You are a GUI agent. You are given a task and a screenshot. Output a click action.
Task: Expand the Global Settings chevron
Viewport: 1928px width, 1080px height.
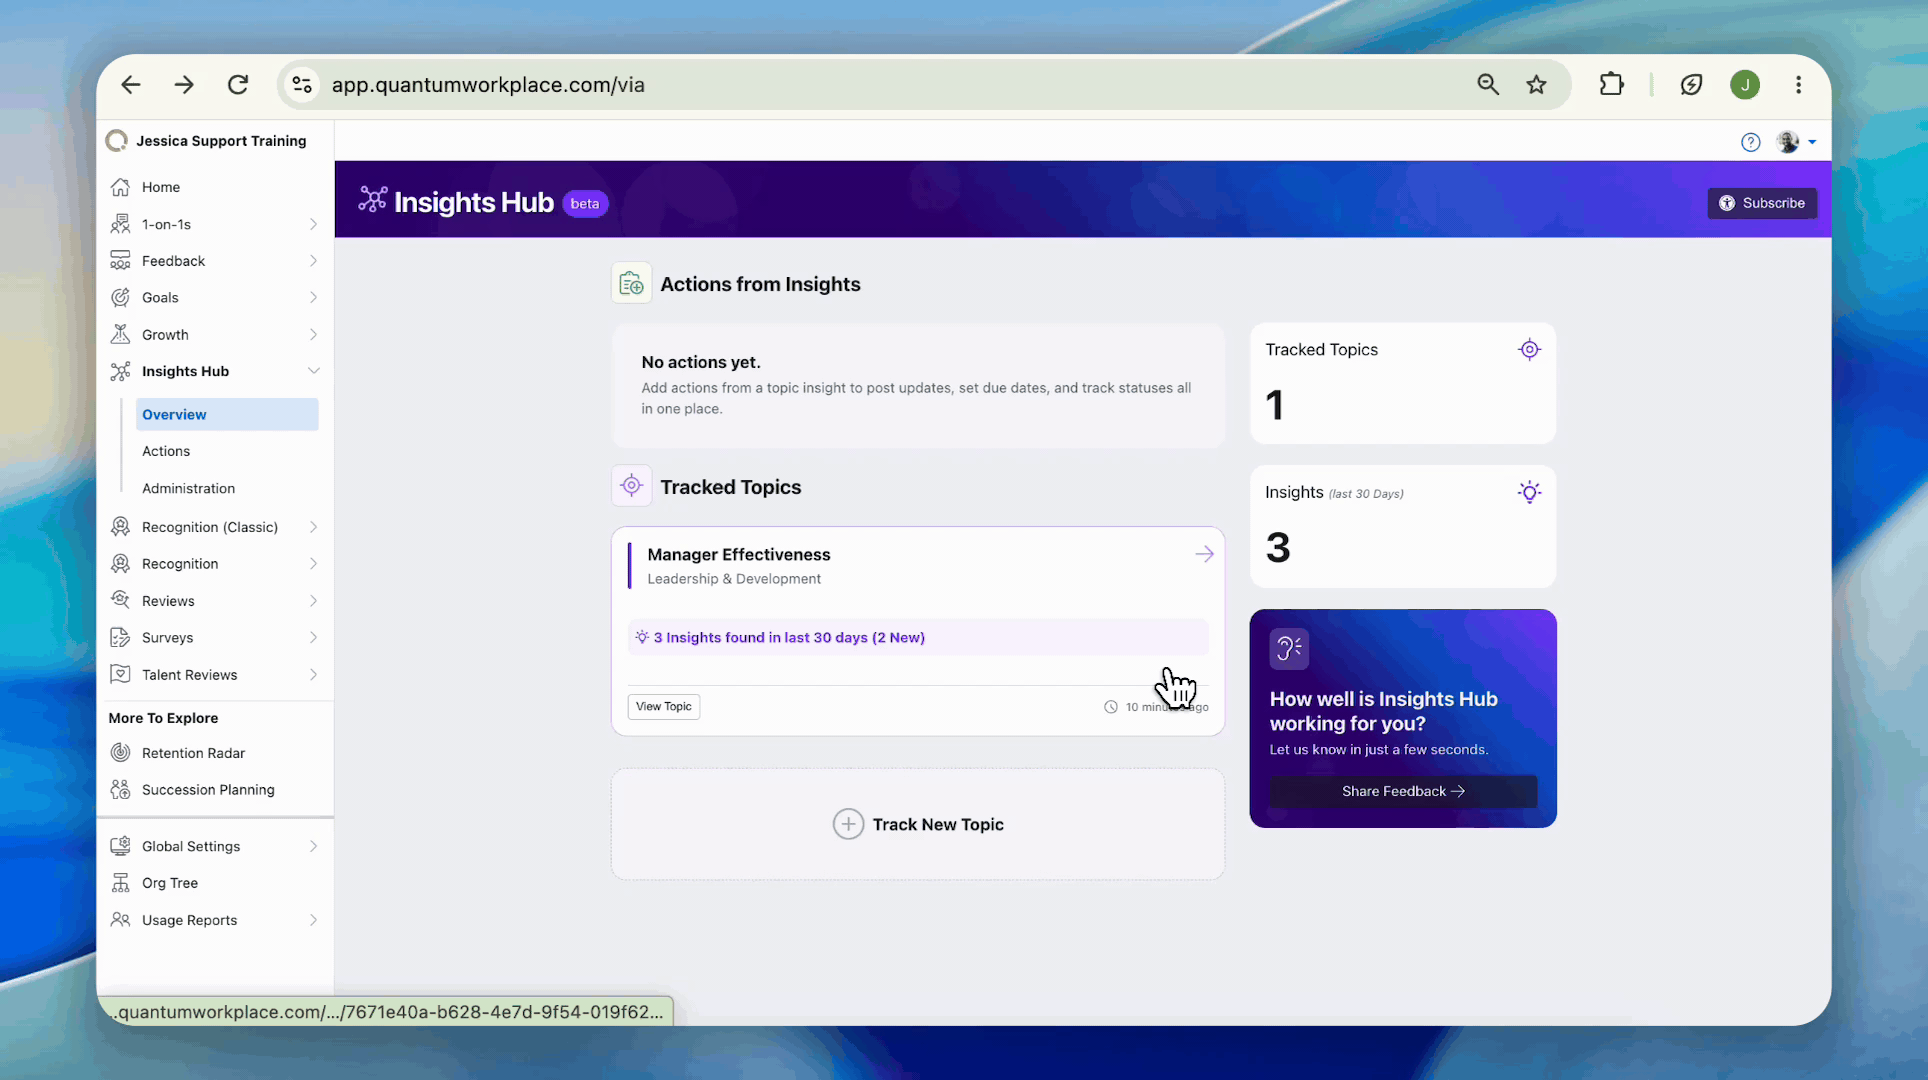[x=313, y=846]
